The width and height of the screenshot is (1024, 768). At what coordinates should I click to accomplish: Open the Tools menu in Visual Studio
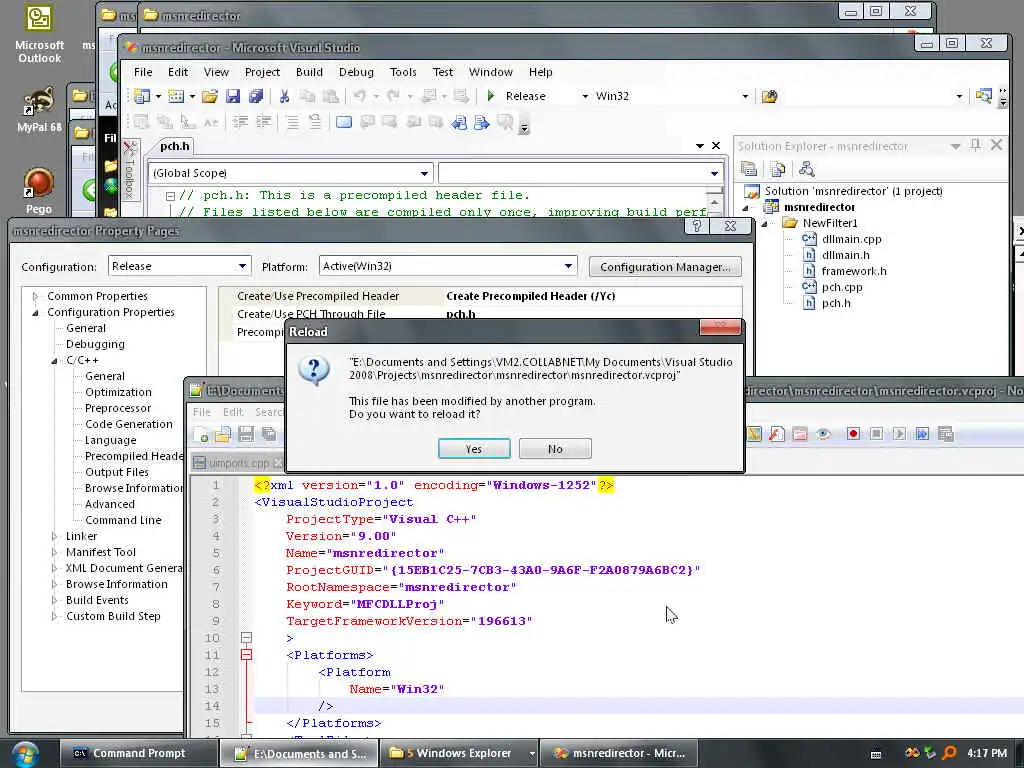(x=403, y=72)
